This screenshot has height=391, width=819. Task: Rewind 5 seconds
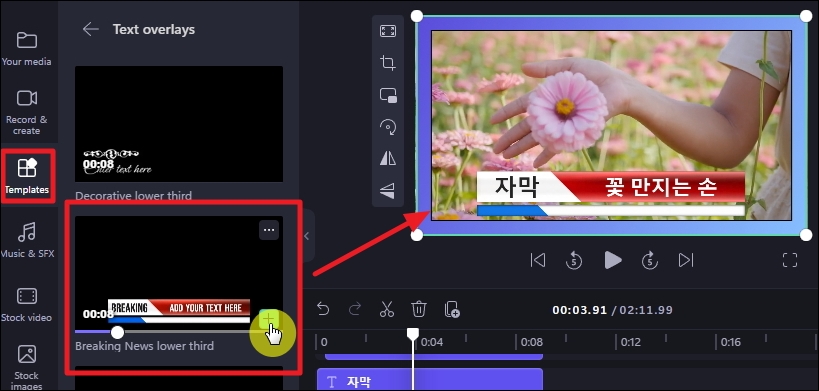click(574, 260)
